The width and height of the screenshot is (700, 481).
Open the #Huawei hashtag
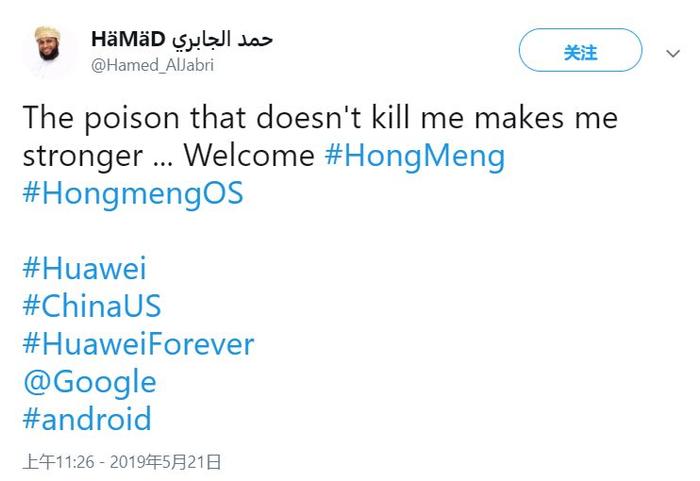tap(84, 268)
